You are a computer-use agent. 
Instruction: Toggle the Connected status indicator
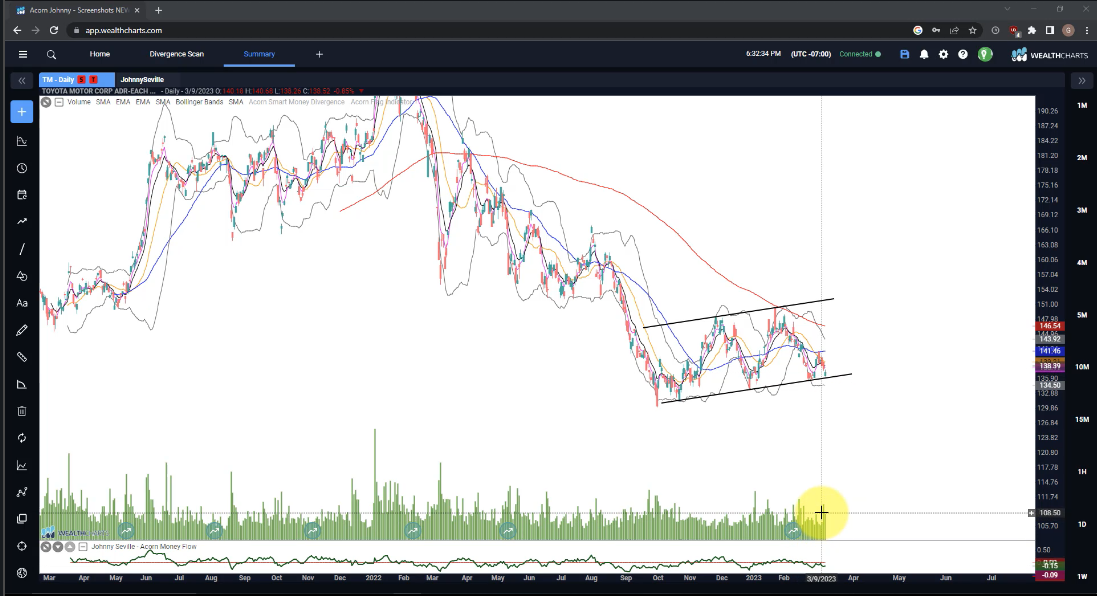pyautogui.click(x=860, y=54)
